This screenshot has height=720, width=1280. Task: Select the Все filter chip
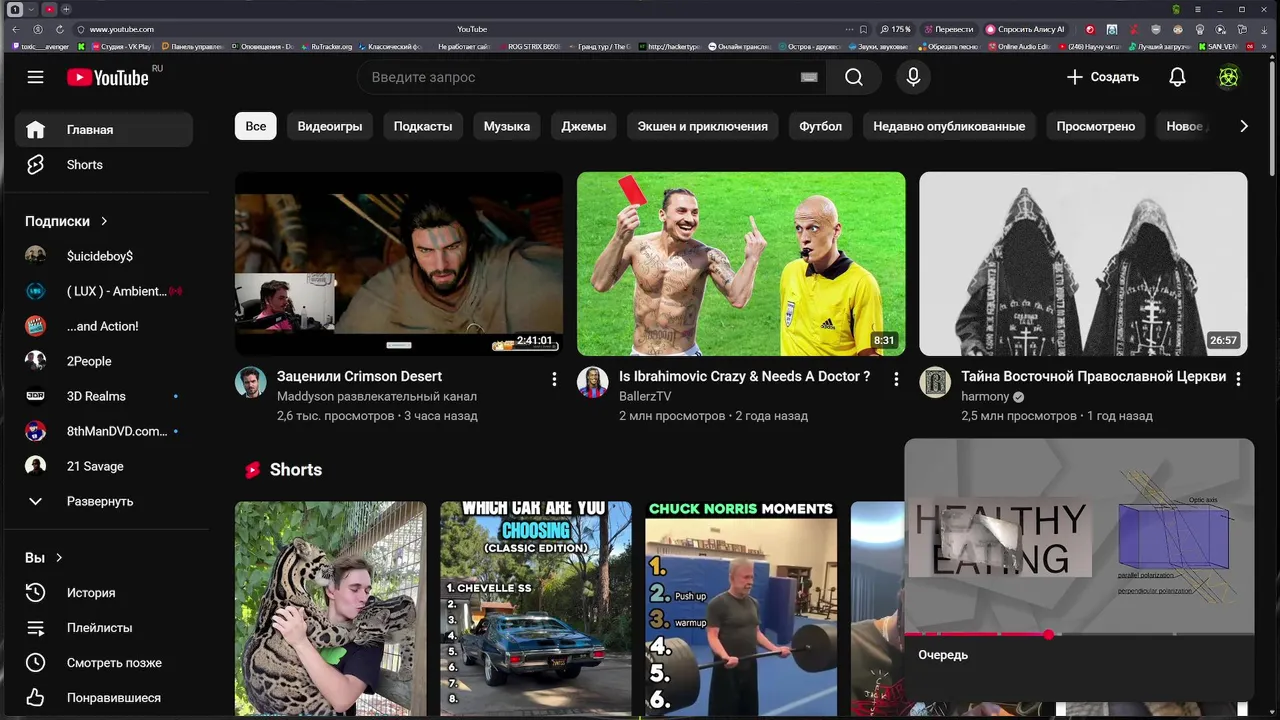[x=256, y=126]
